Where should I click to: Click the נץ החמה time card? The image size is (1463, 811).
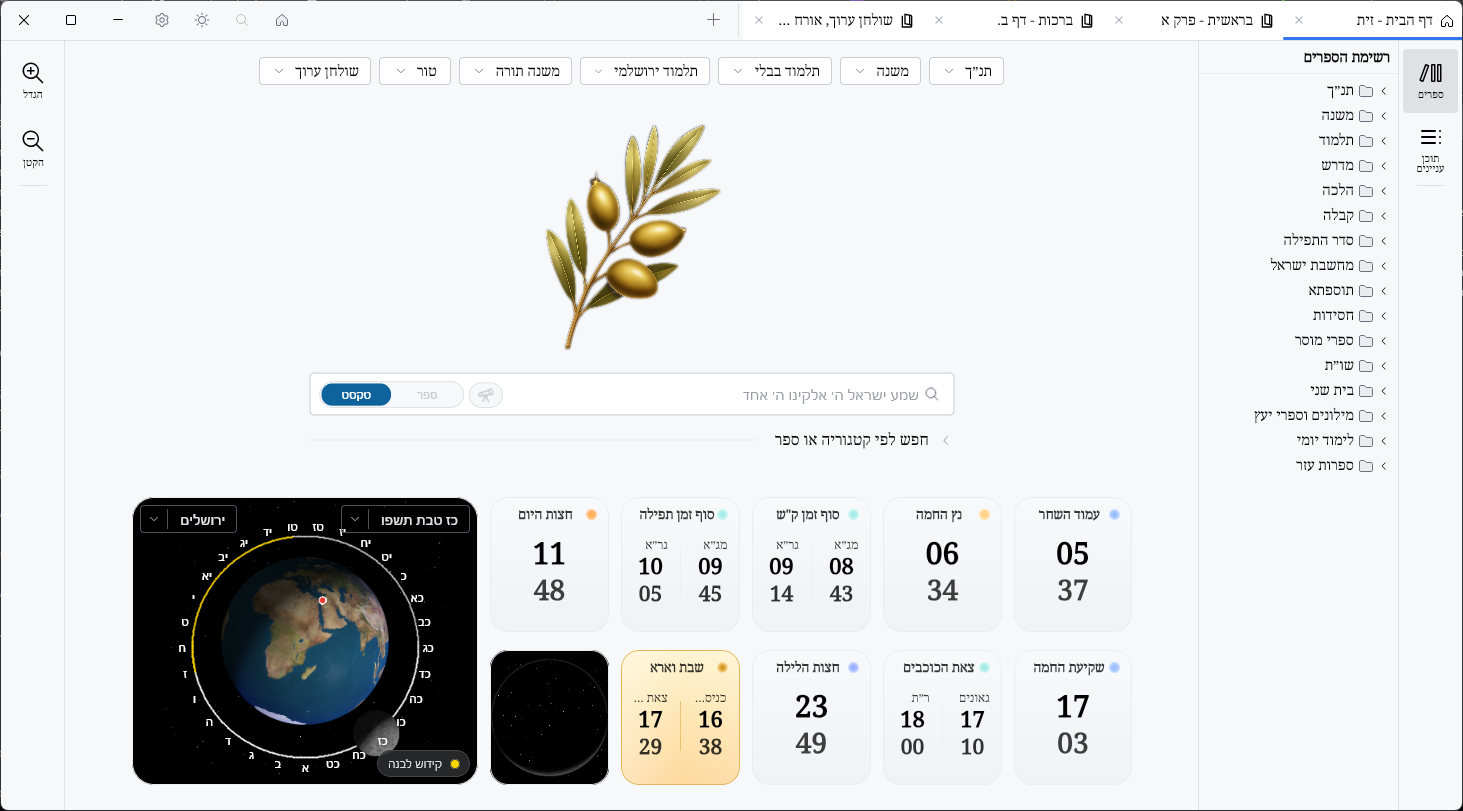942,565
